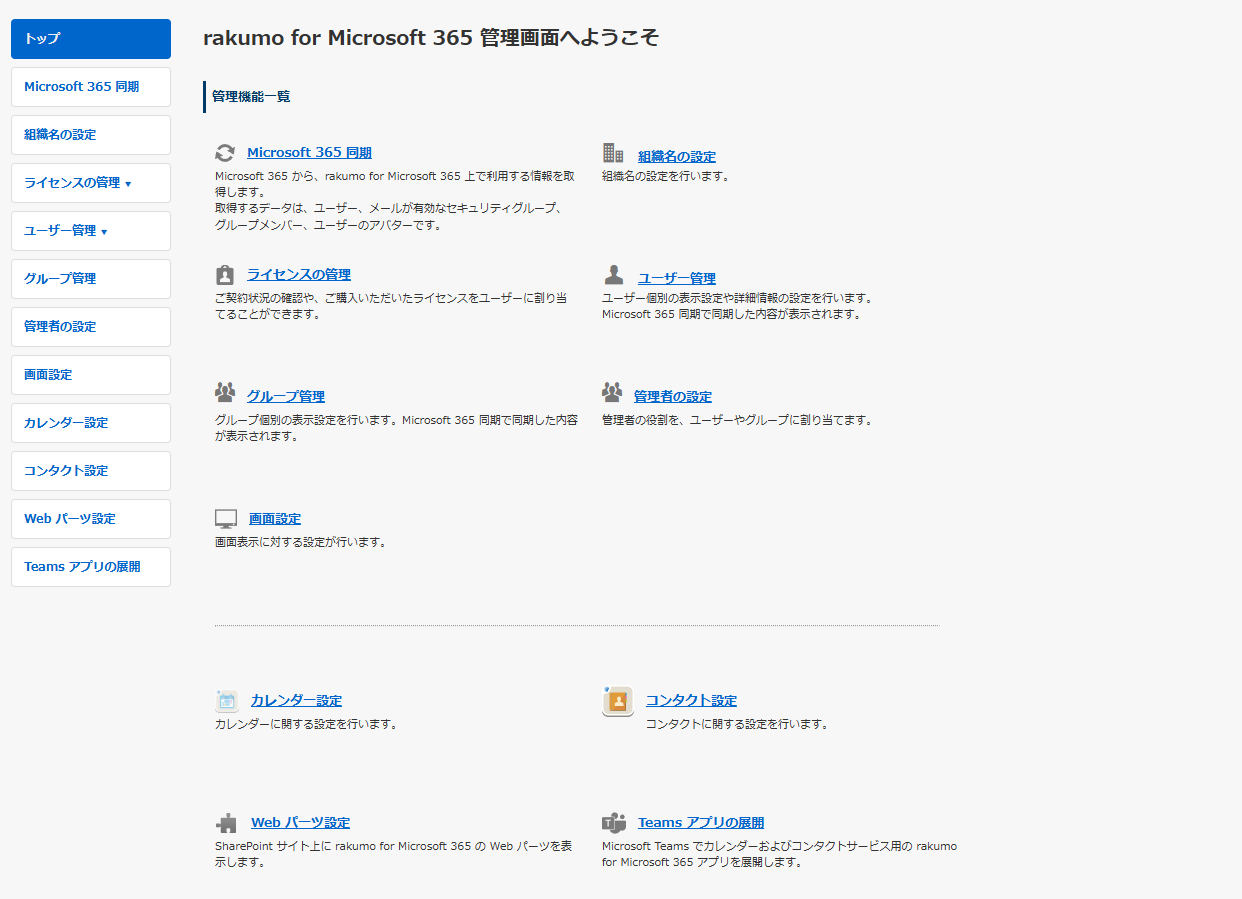The height and width of the screenshot is (899, 1242).
Task: Follow the グループ管理 link in main list
Action: tap(286, 396)
